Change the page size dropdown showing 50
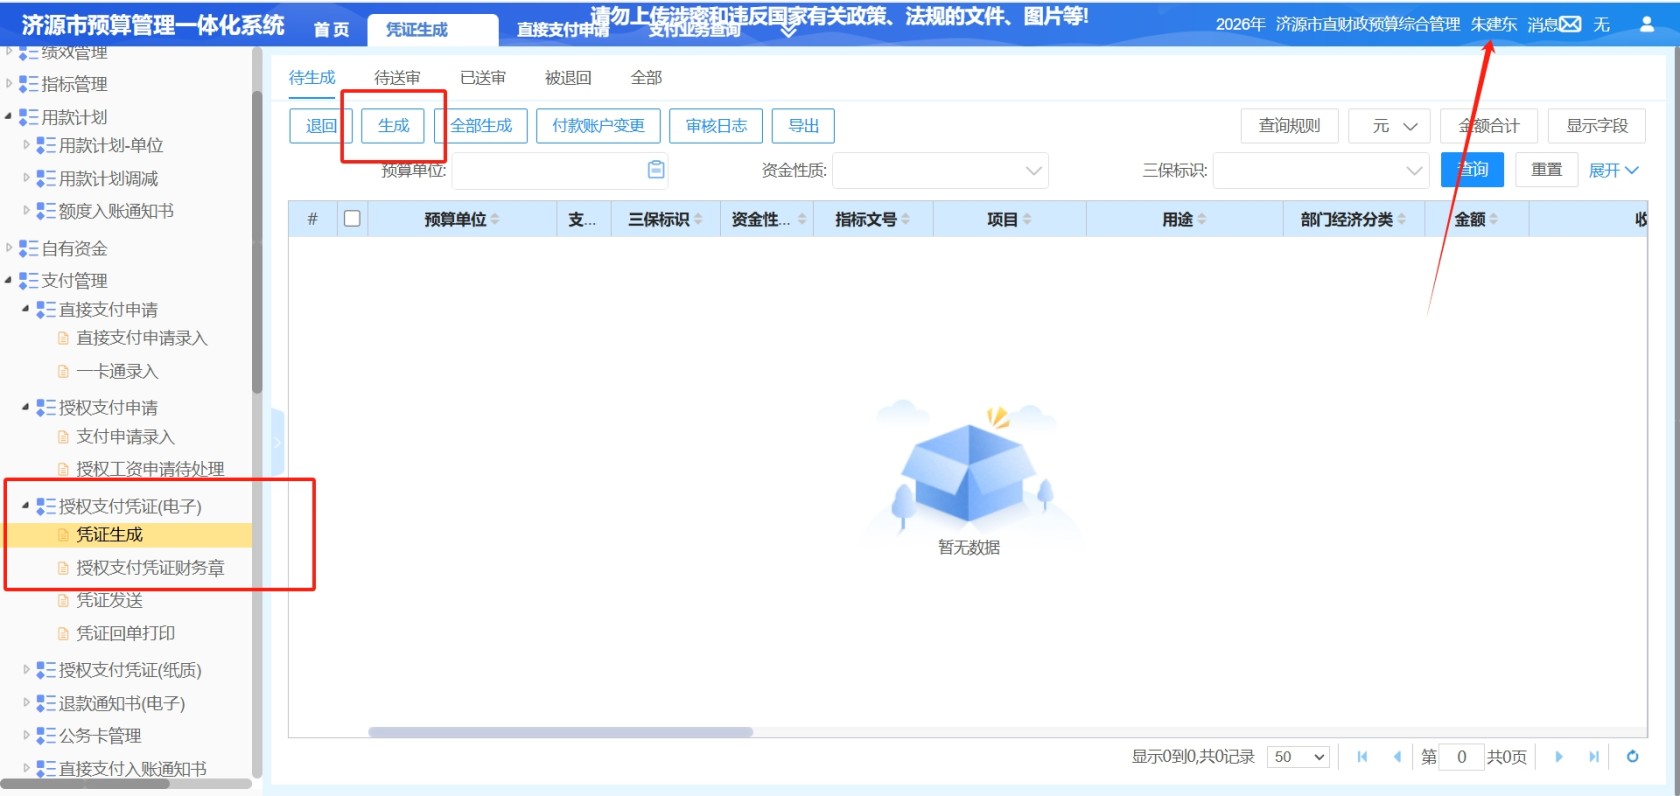The width and height of the screenshot is (1680, 796). (x=1298, y=757)
